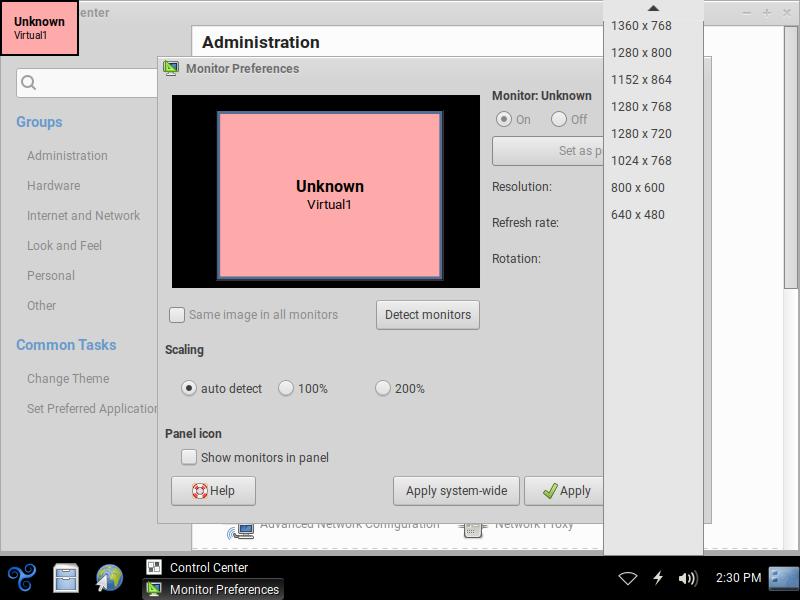This screenshot has width=800, height=600.
Task: Click the search magnifier icon
Action: pos(29,82)
